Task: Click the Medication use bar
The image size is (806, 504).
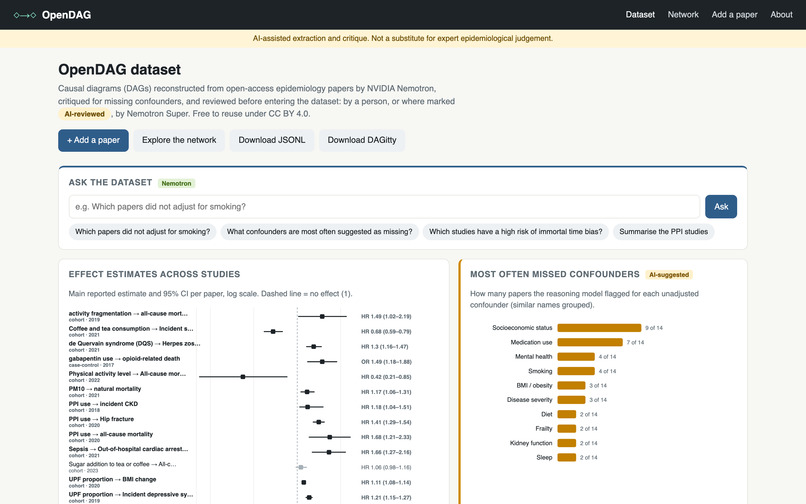Action: click(x=590, y=342)
